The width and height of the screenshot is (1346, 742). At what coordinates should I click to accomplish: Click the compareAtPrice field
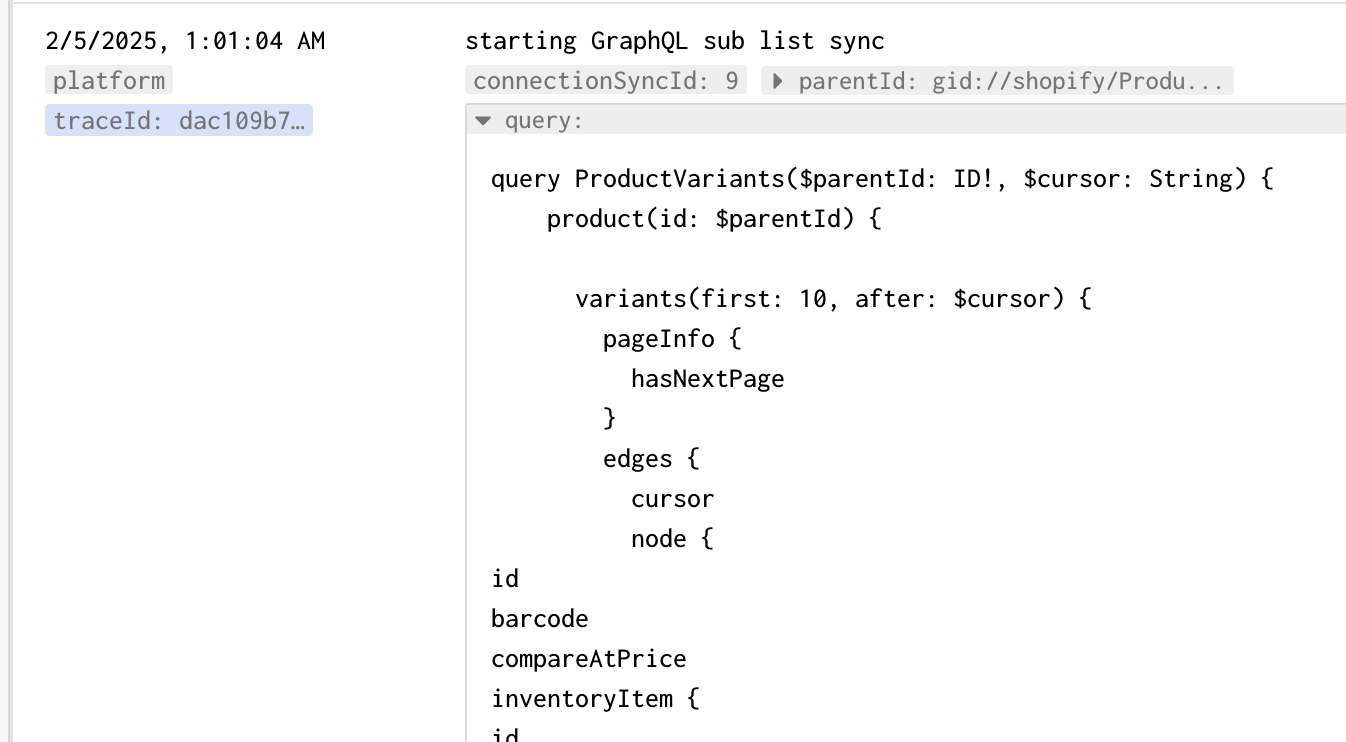(x=589, y=659)
